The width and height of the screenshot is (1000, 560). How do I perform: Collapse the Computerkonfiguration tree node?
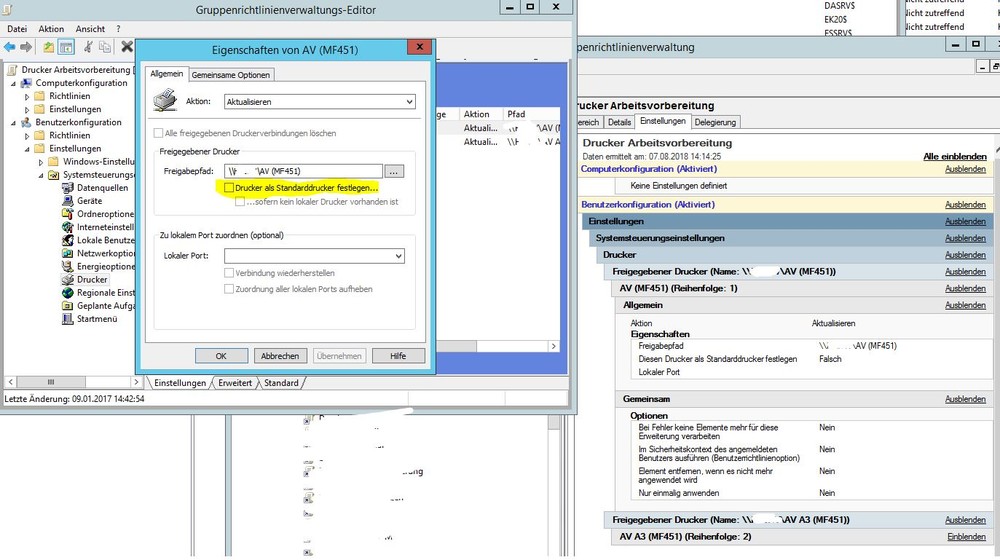14,83
